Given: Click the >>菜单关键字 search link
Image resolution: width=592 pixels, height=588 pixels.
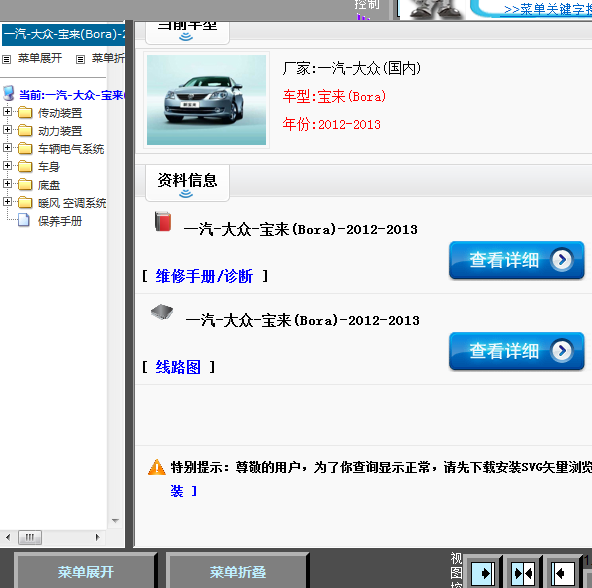Looking at the screenshot, I should [548, 10].
